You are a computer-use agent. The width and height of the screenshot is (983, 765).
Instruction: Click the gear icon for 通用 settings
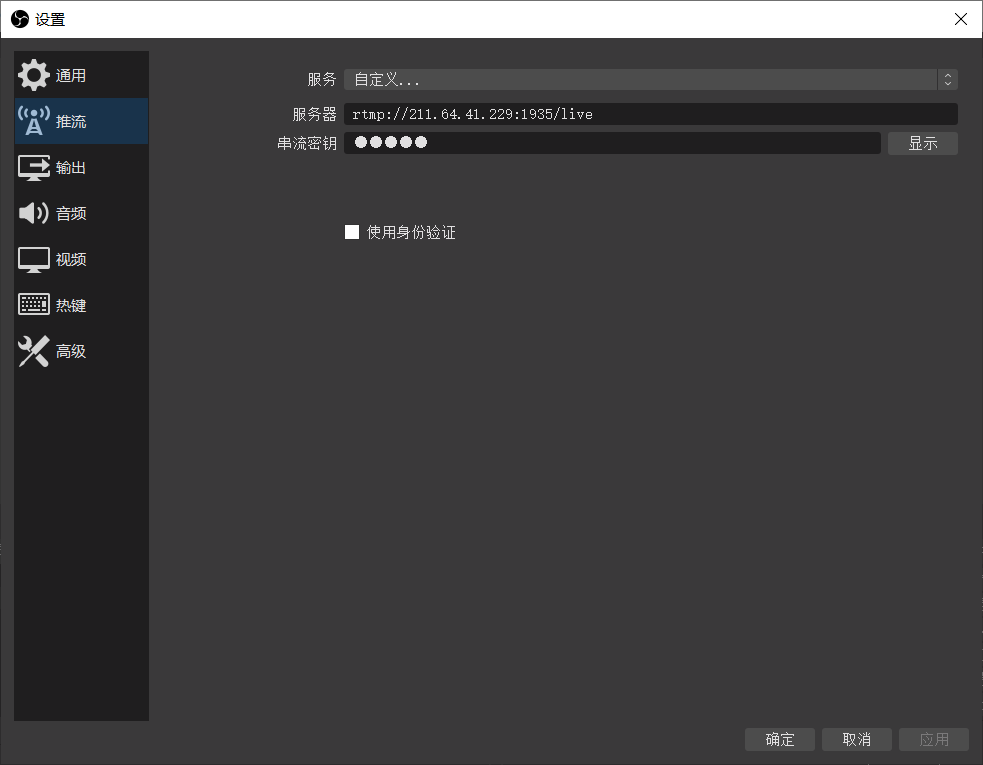click(34, 76)
